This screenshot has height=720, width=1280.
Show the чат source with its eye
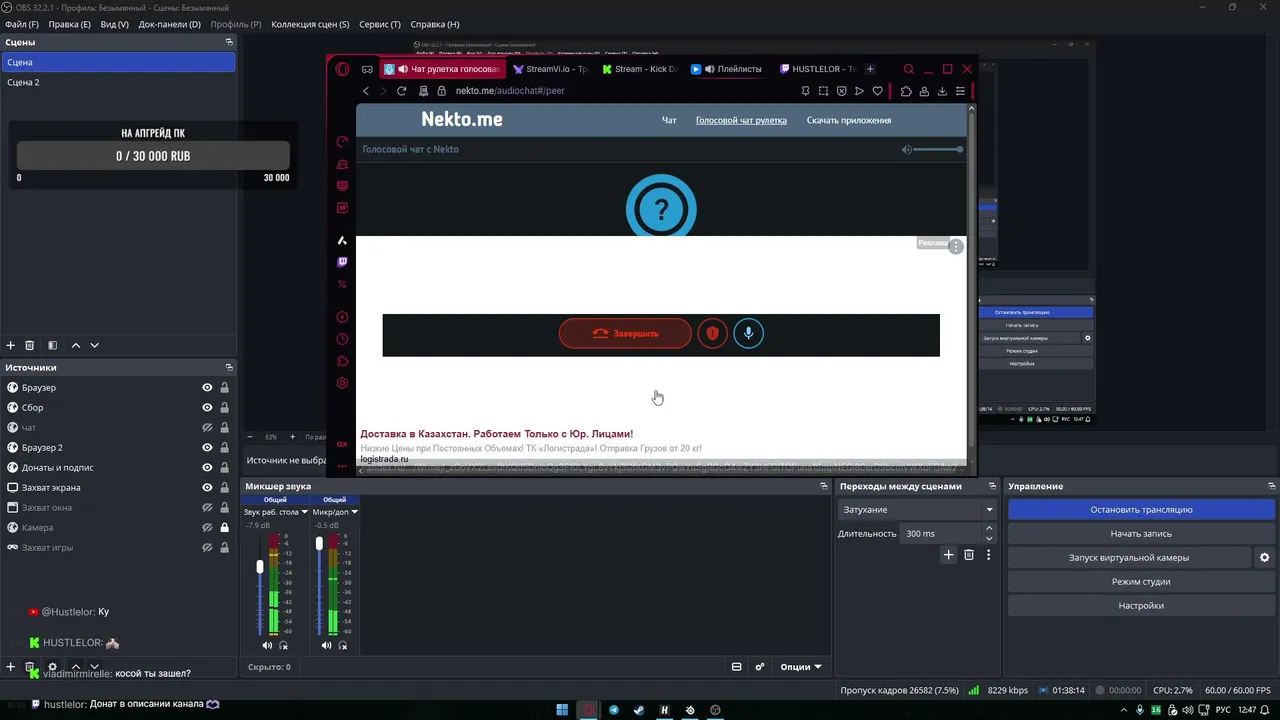[x=207, y=428]
